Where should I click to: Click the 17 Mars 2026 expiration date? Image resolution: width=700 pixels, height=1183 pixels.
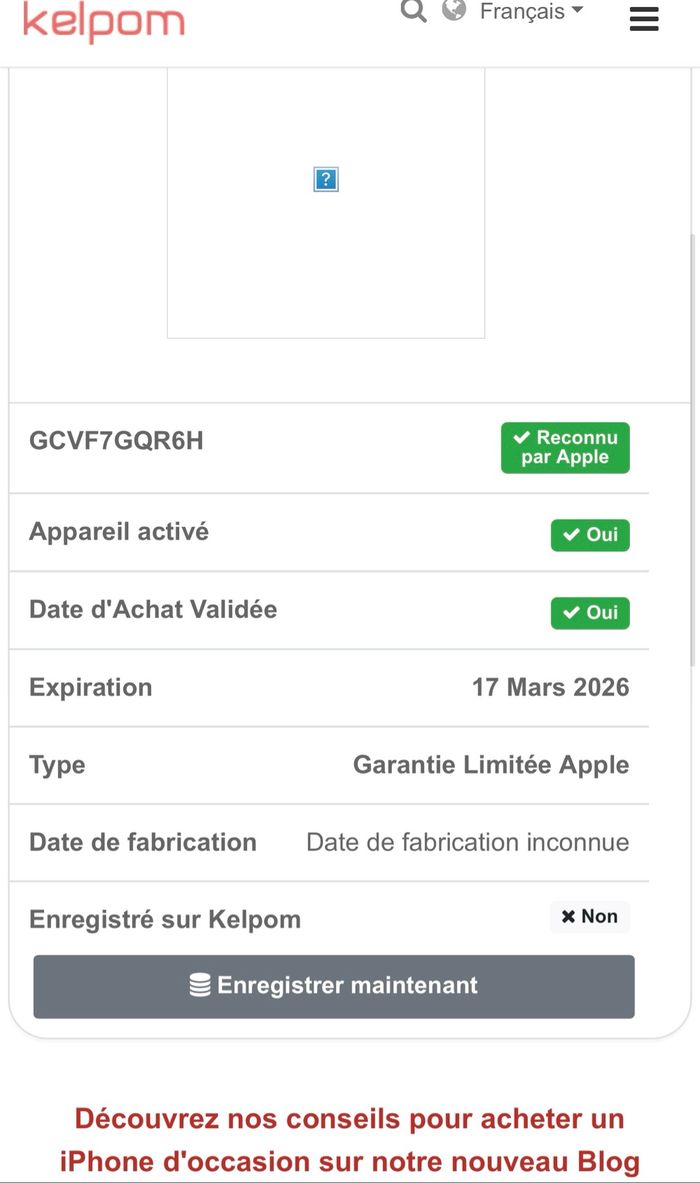pos(551,687)
